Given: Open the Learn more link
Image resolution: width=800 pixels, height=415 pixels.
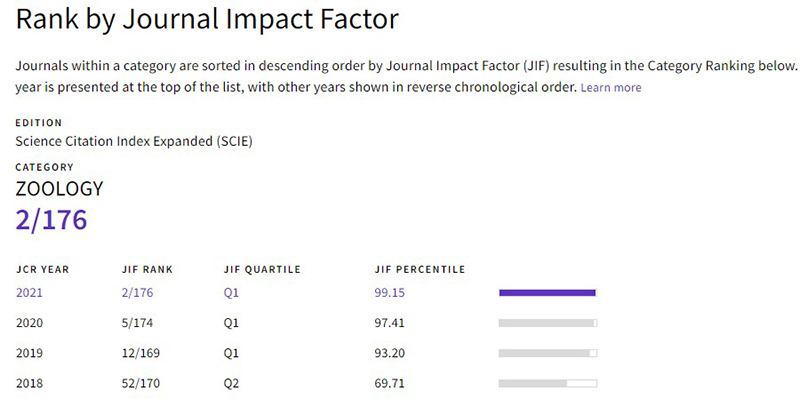Looking at the screenshot, I should click(x=611, y=88).
